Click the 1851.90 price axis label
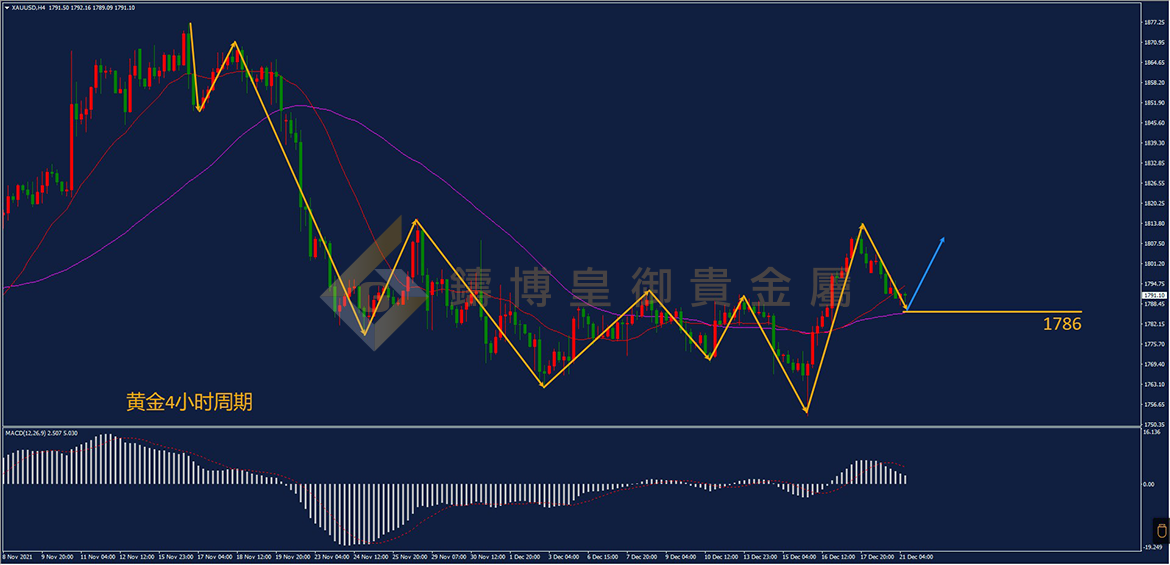 (x=1153, y=103)
